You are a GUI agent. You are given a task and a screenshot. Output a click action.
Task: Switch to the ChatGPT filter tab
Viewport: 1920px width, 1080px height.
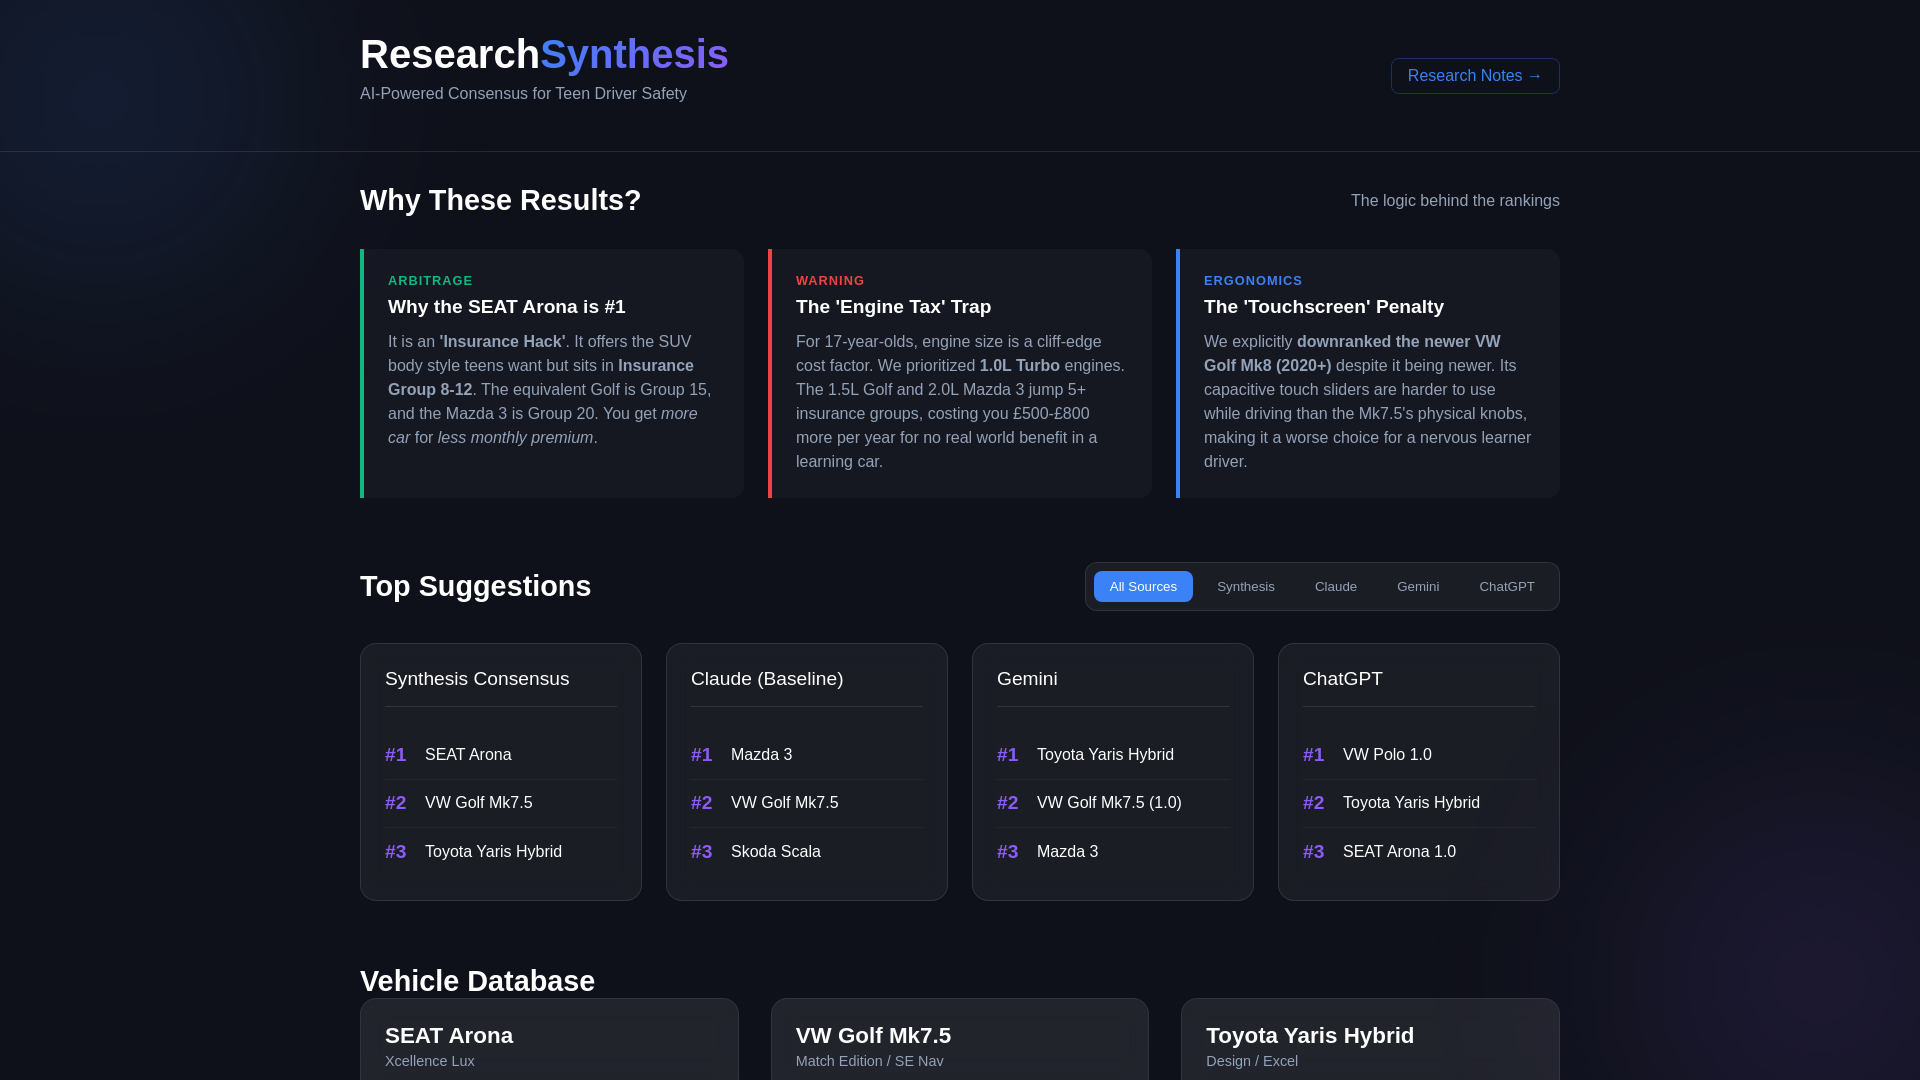pyautogui.click(x=1507, y=587)
